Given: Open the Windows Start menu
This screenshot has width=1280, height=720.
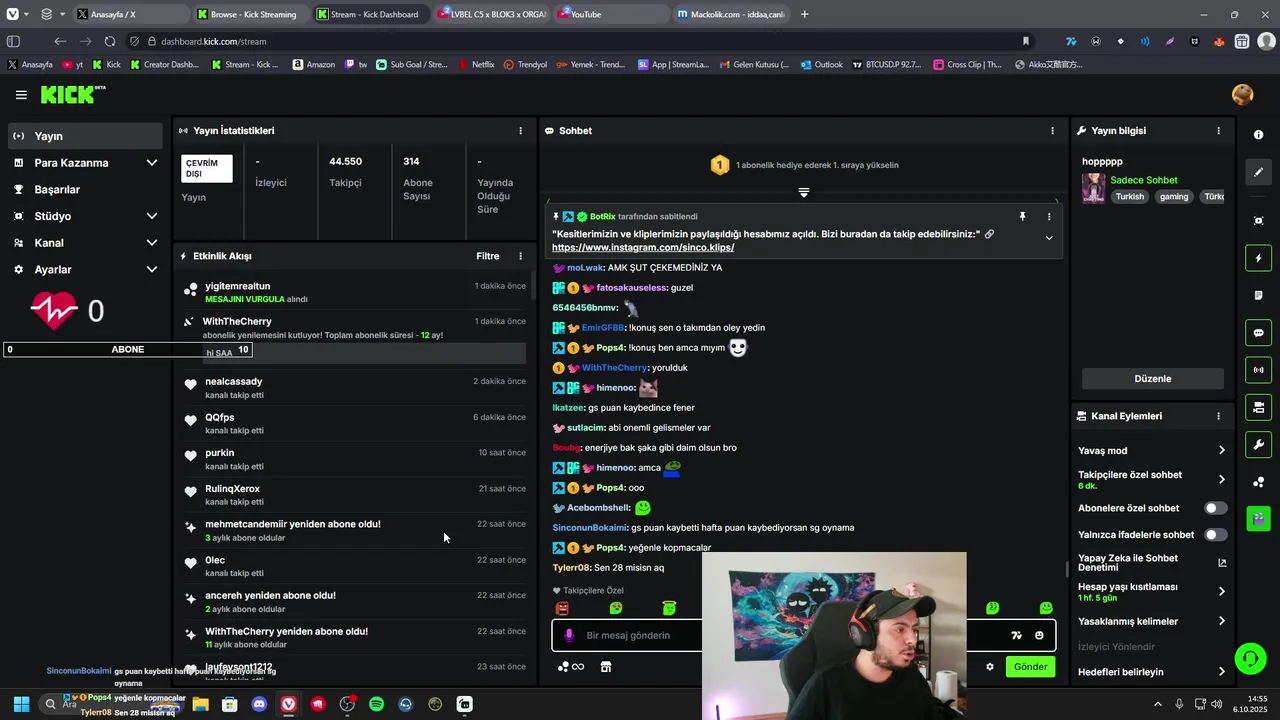Looking at the screenshot, I should (x=21, y=704).
